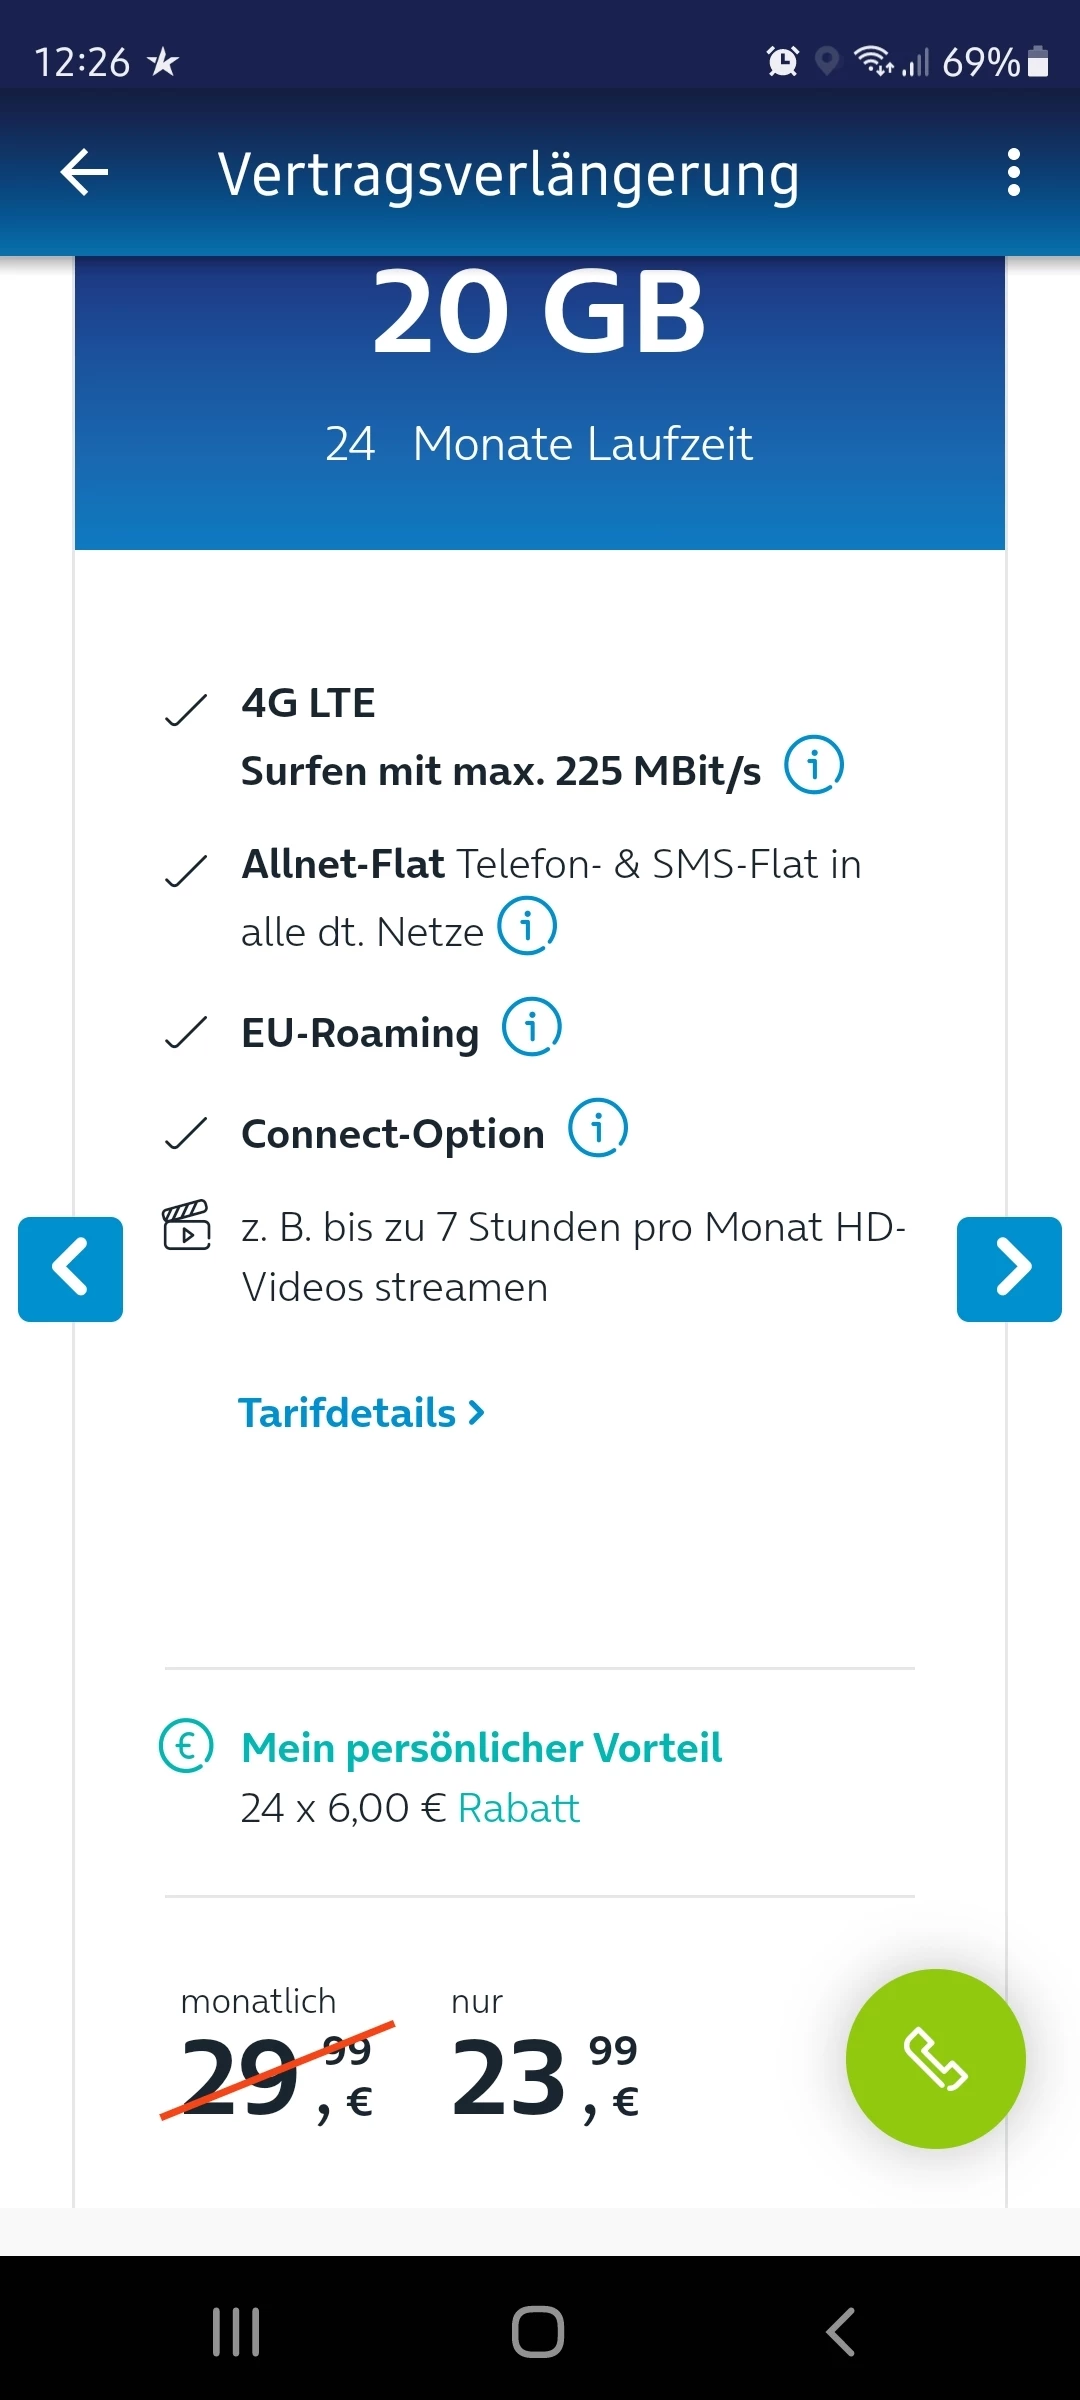
Task: Tap Mein persönlicher Vorteil heading
Action: tap(481, 1748)
